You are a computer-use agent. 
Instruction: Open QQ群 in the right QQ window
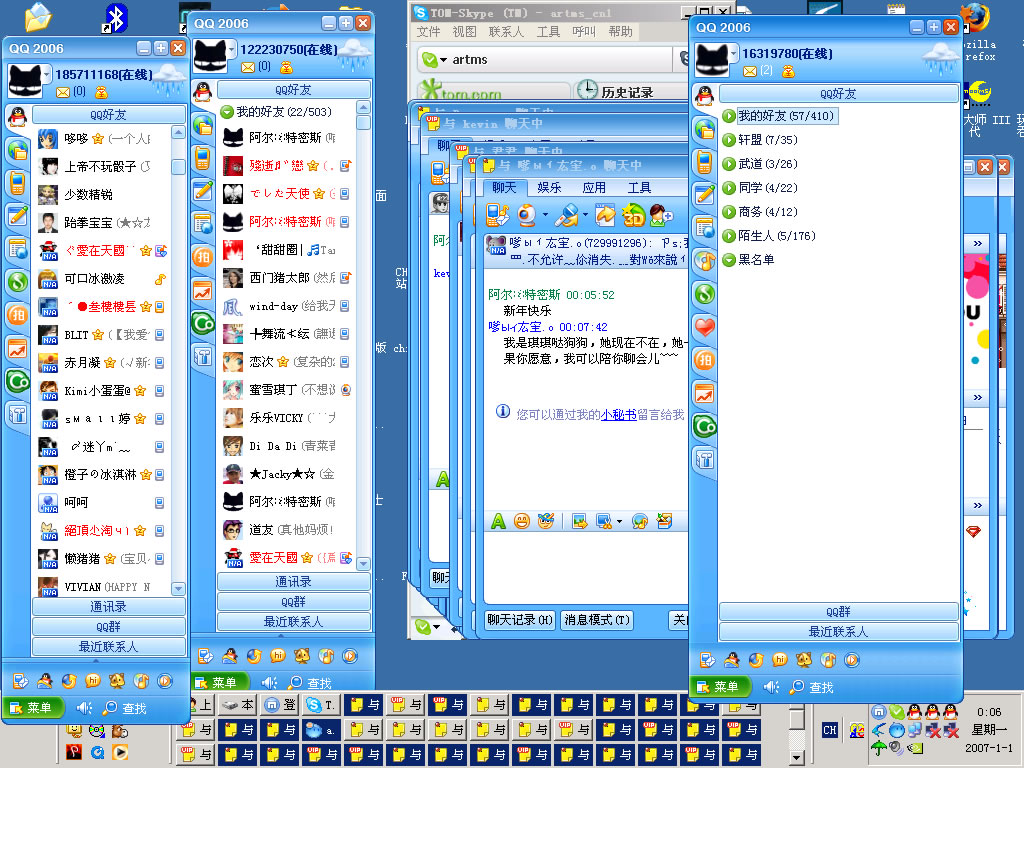[x=839, y=612]
